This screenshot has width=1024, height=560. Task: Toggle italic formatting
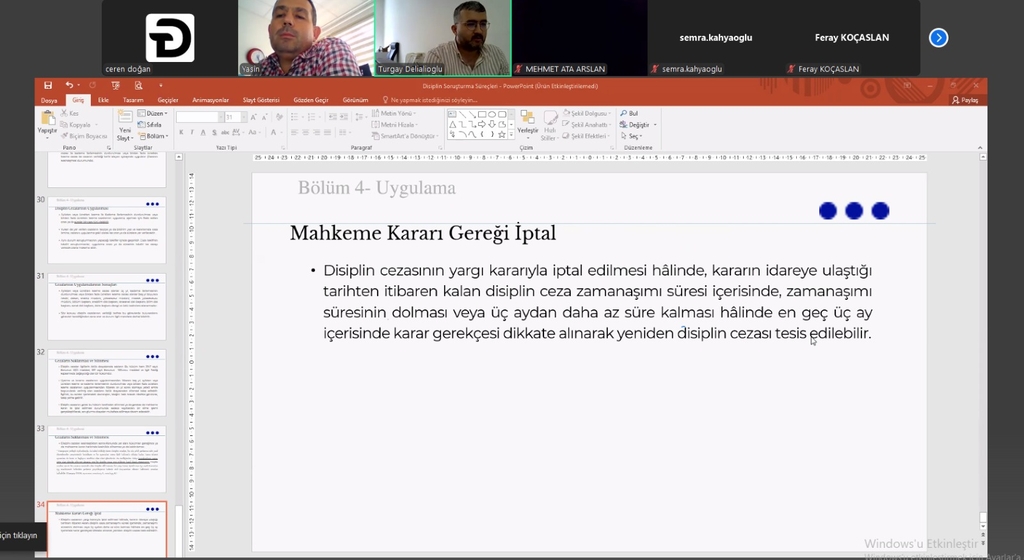(192, 132)
